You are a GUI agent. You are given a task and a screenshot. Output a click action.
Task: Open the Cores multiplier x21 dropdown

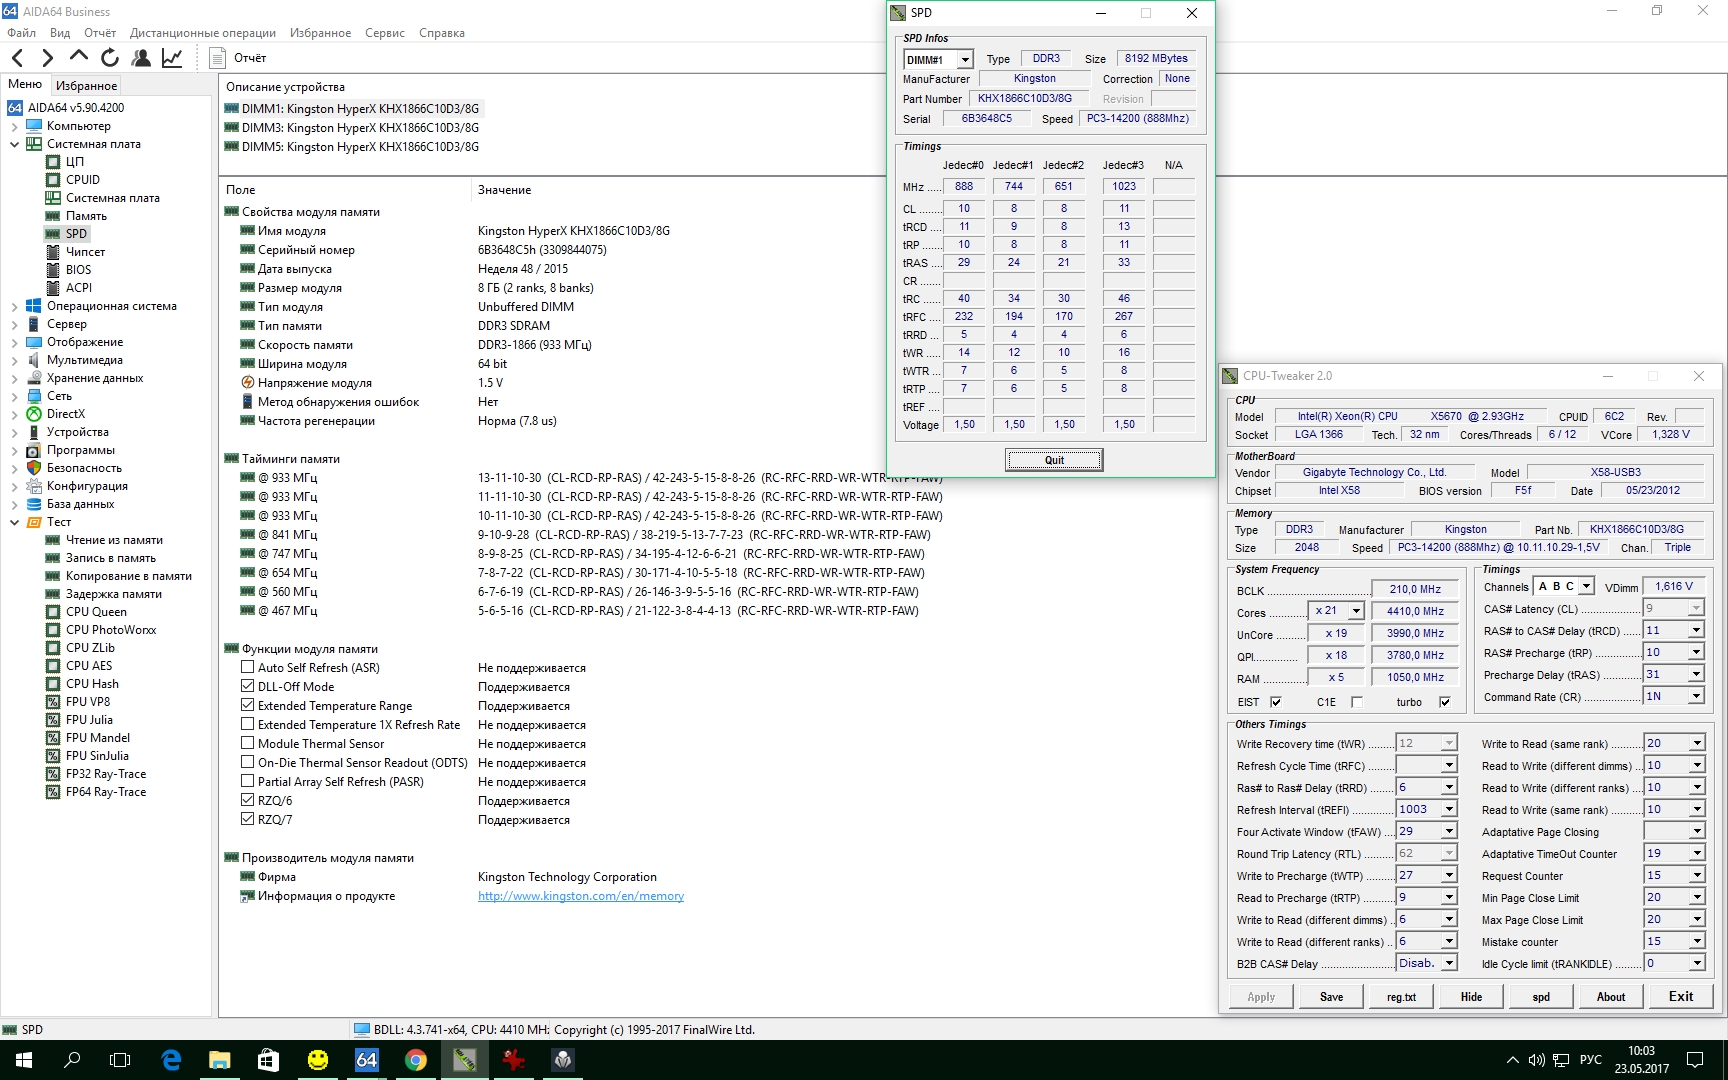1356,611
